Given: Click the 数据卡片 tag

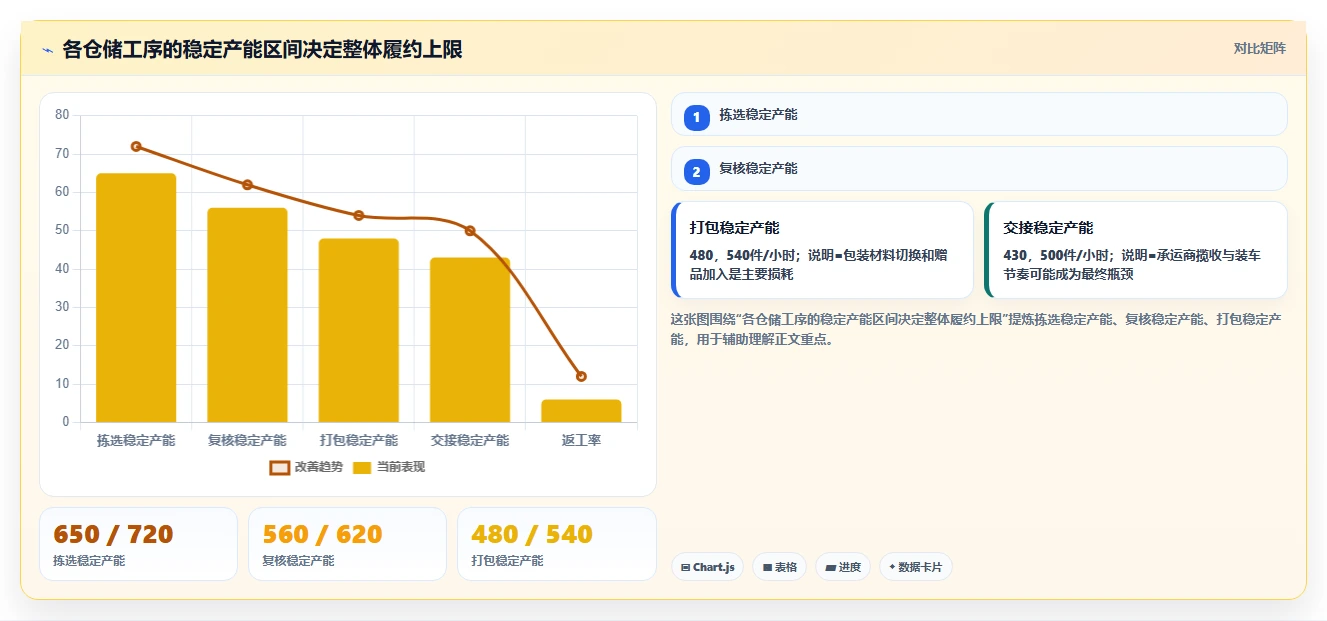Looking at the screenshot, I should tap(915, 567).
